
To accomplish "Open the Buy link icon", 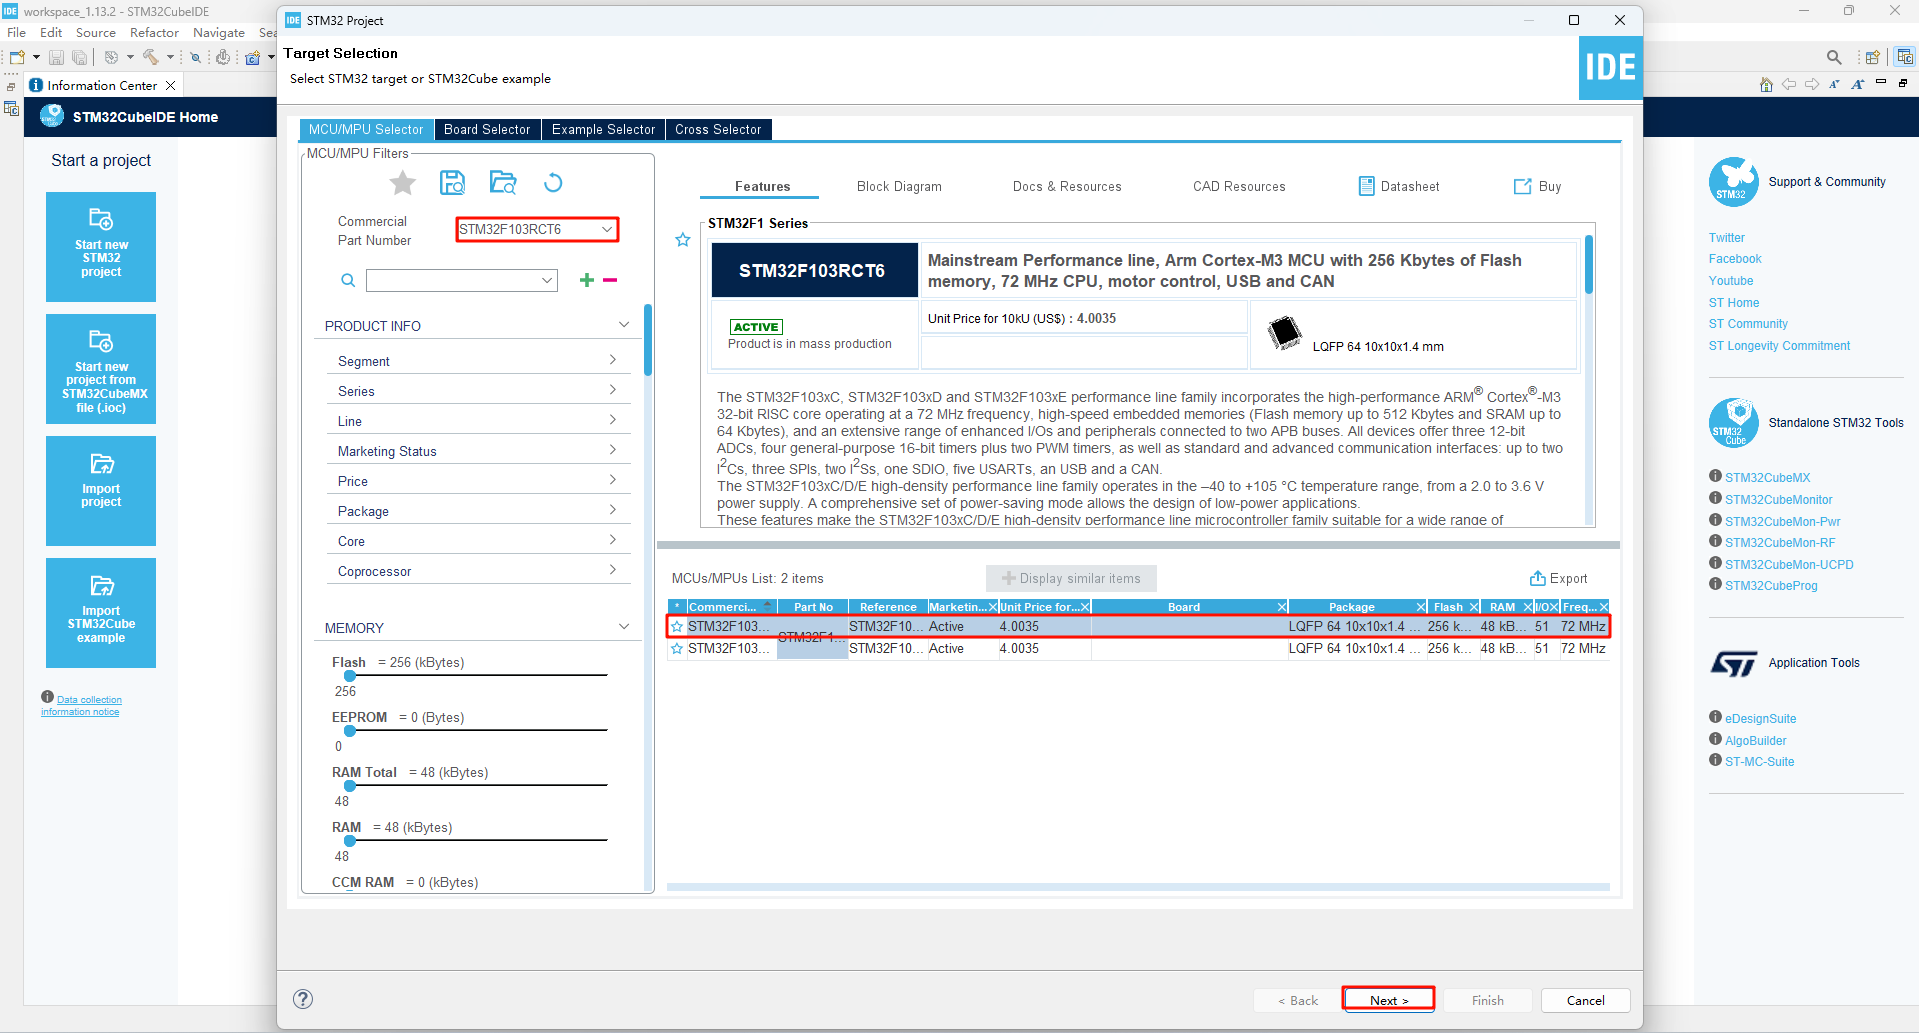I will 1522,186.
